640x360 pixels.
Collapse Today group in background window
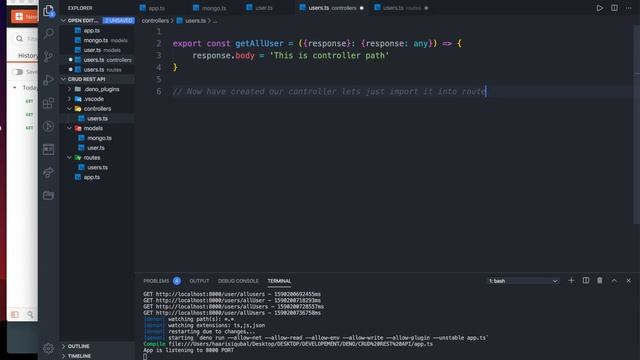[x=15, y=87]
